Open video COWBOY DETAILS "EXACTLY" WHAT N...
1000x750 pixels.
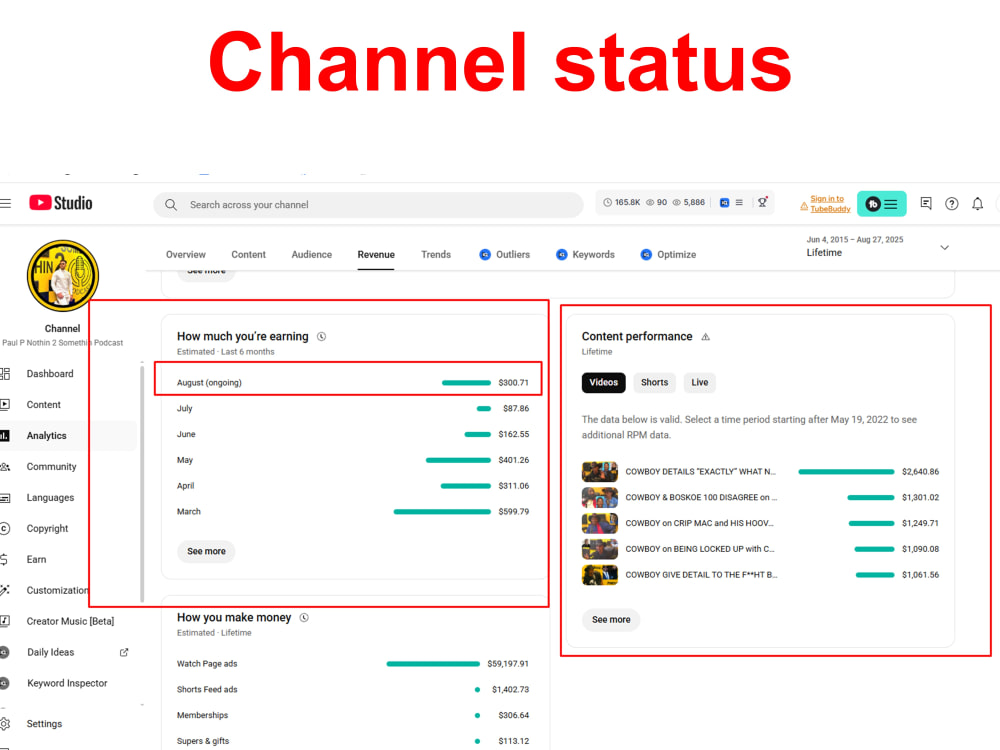point(700,472)
